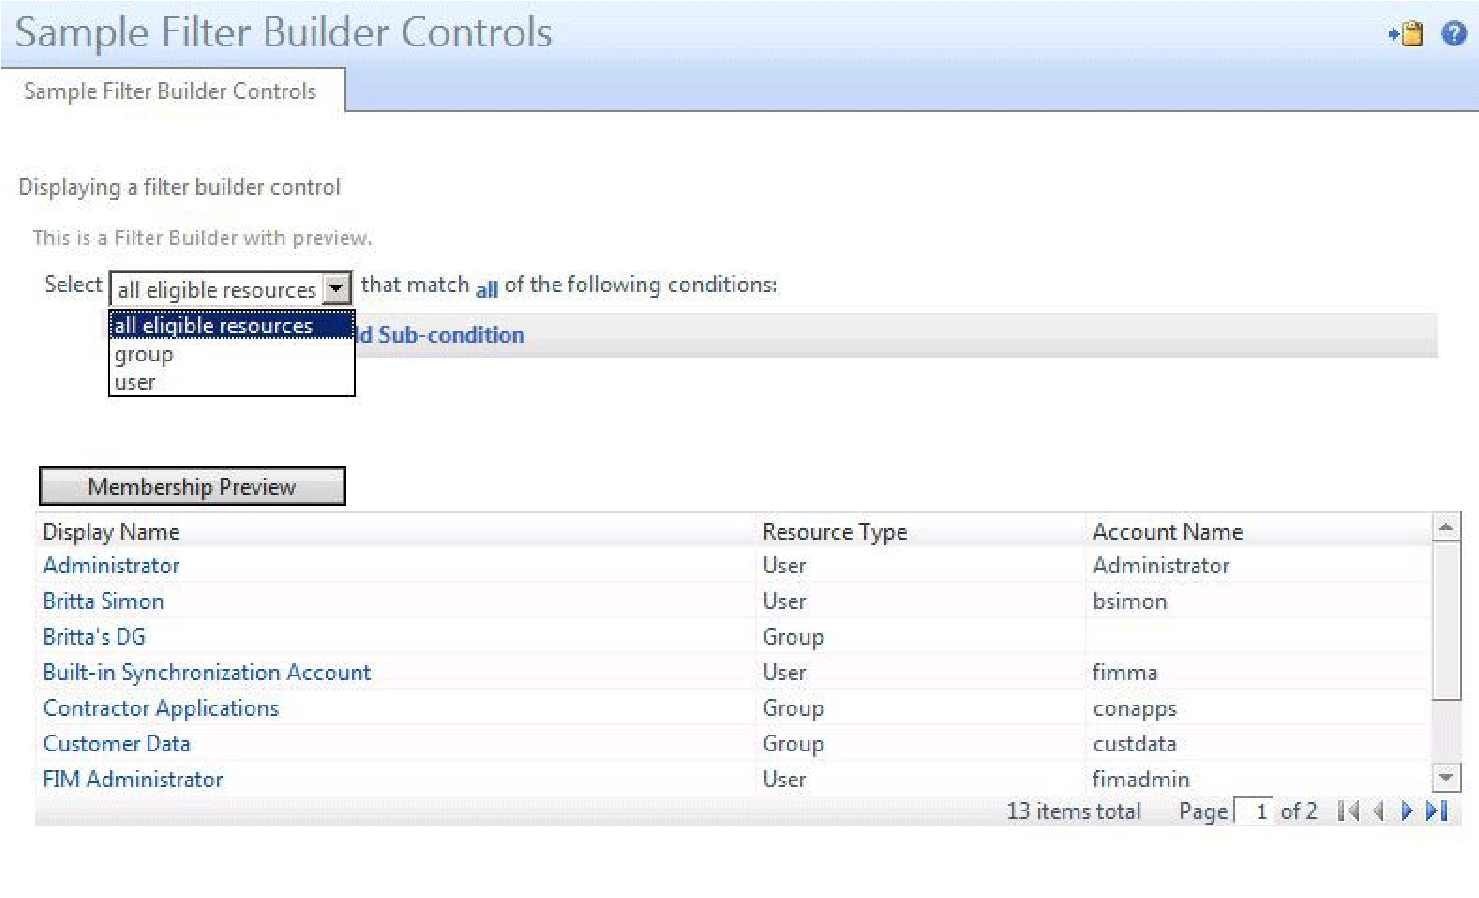Screen dimensions: 1479x898
Task: Choose "user" in the open dropdown
Action: [x=135, y=381]
